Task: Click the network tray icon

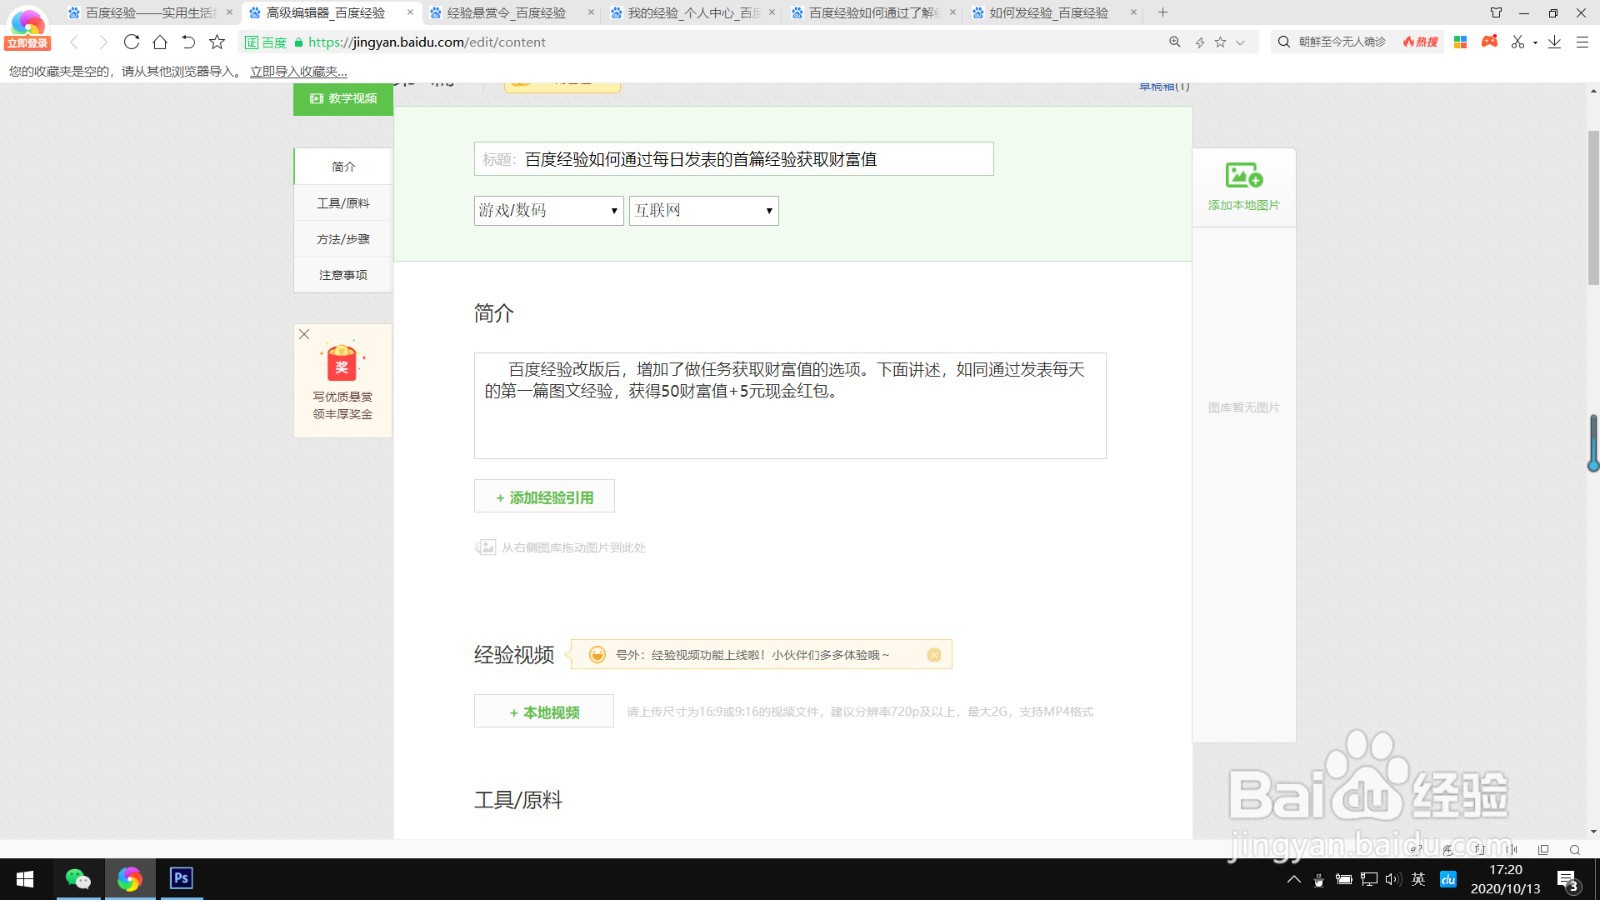Action: tap(1369, 880)
